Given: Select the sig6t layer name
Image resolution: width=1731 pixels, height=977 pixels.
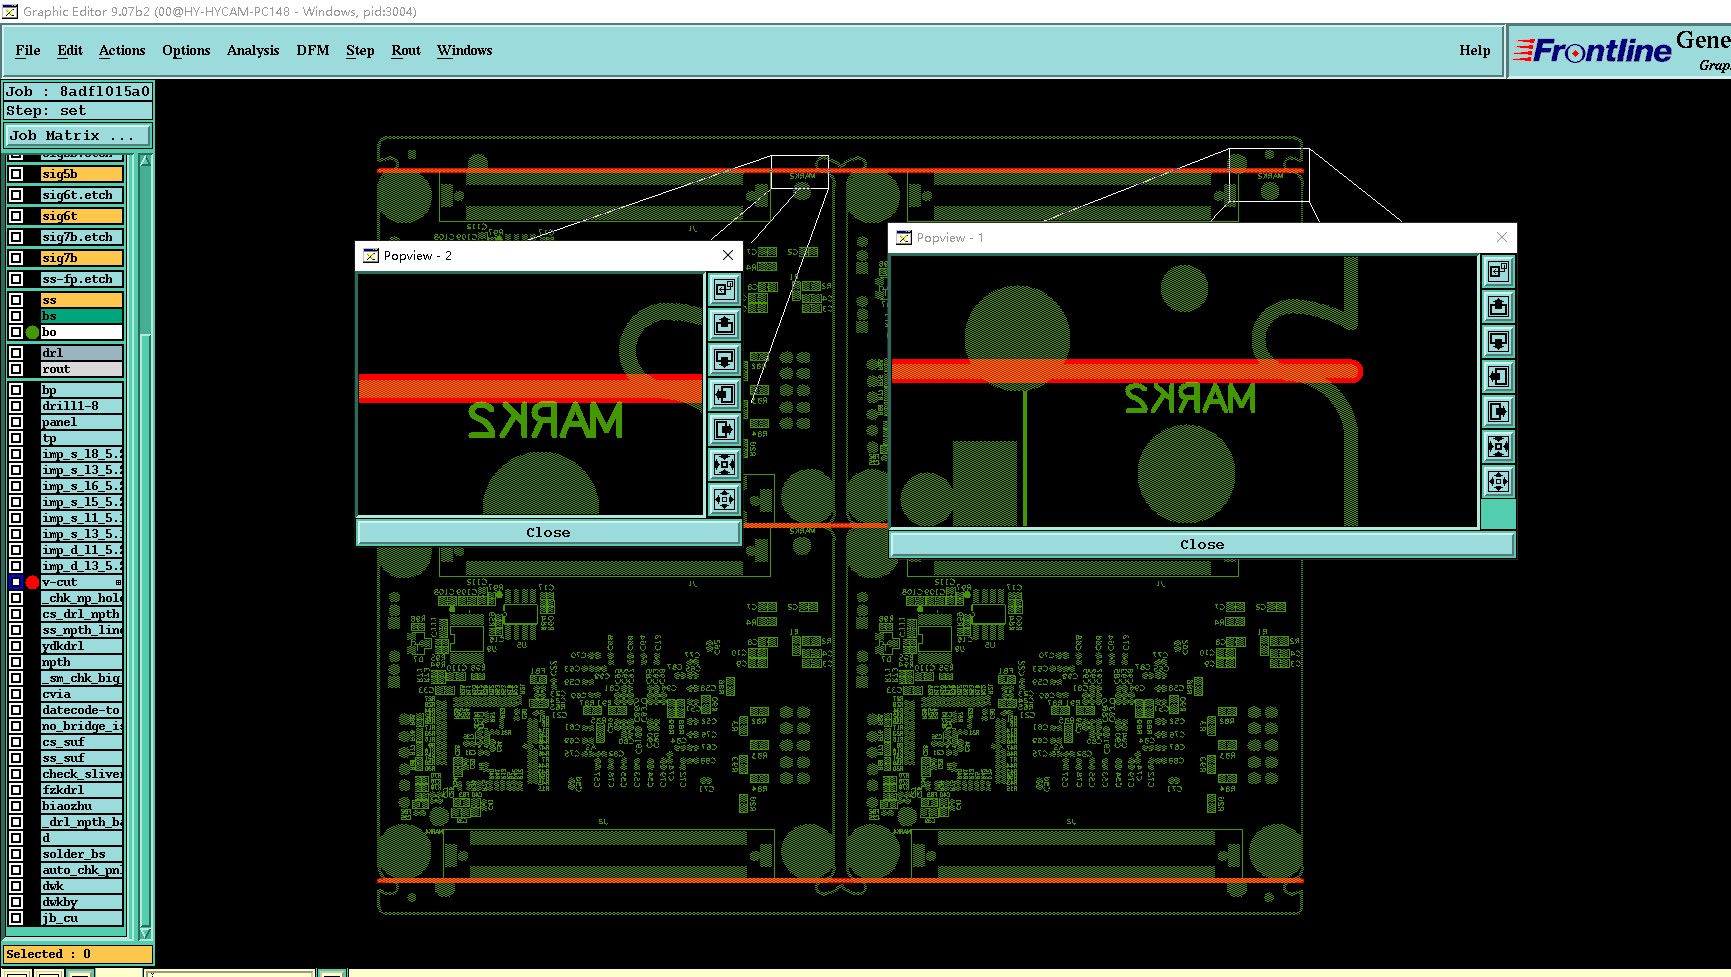Looking at the screenshot, I should pos(81,216).
